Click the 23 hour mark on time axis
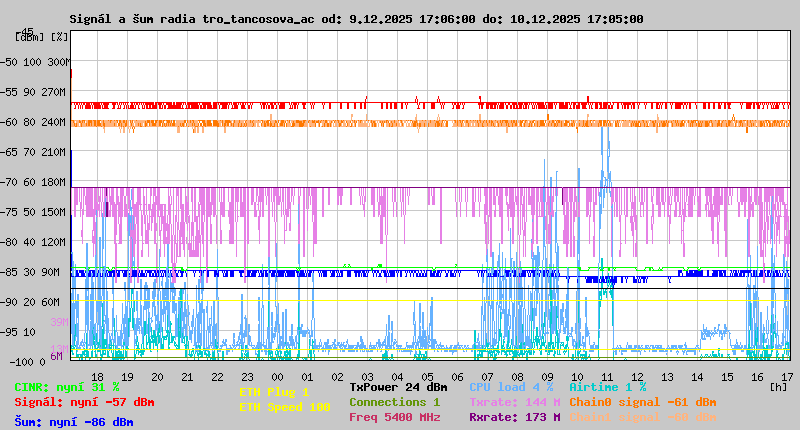This screenshot has height=430, width=800. [250, 377]
